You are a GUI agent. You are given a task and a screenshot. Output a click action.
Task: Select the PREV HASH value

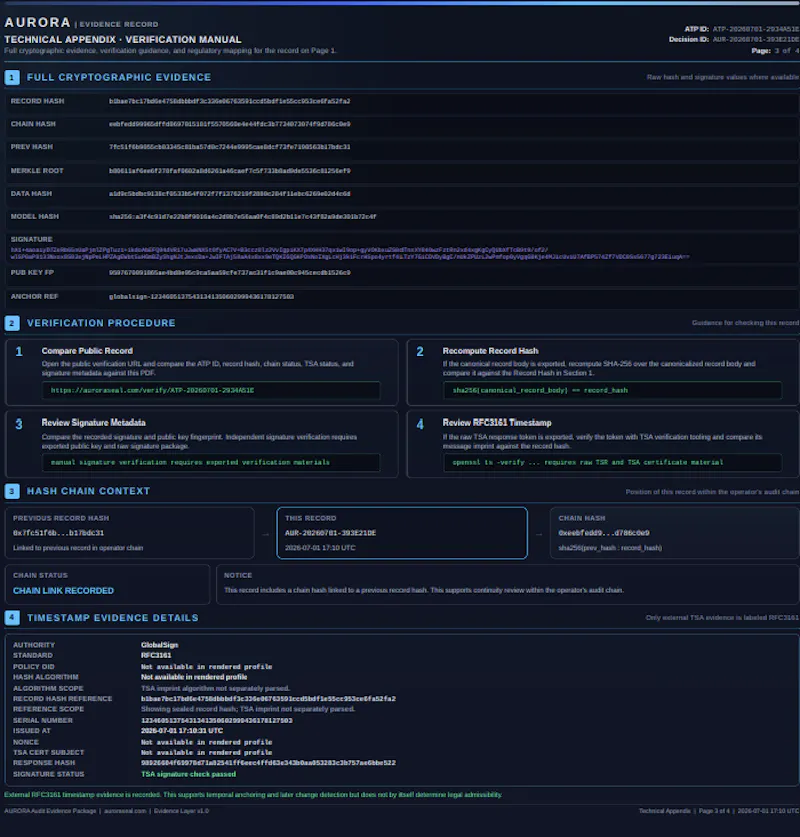229,147
